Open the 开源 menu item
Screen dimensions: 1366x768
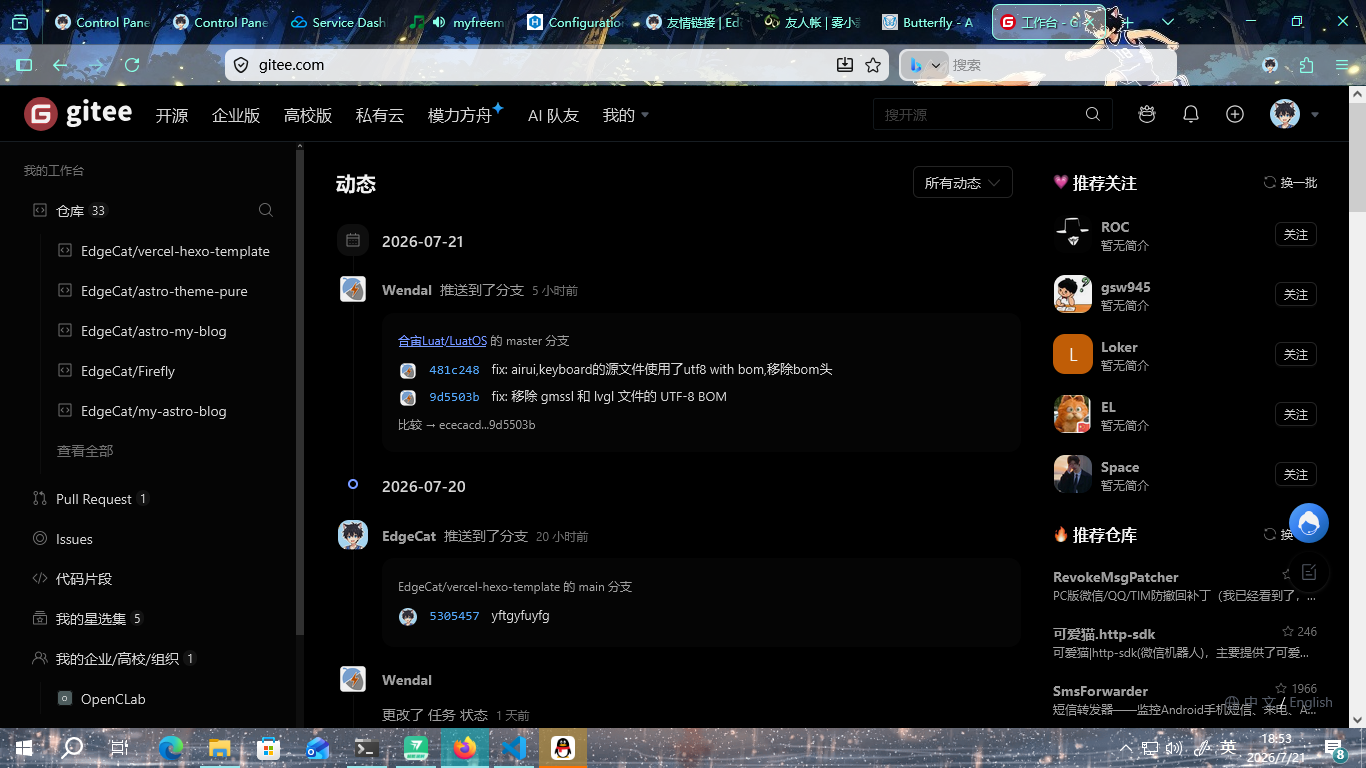(172, 115)
